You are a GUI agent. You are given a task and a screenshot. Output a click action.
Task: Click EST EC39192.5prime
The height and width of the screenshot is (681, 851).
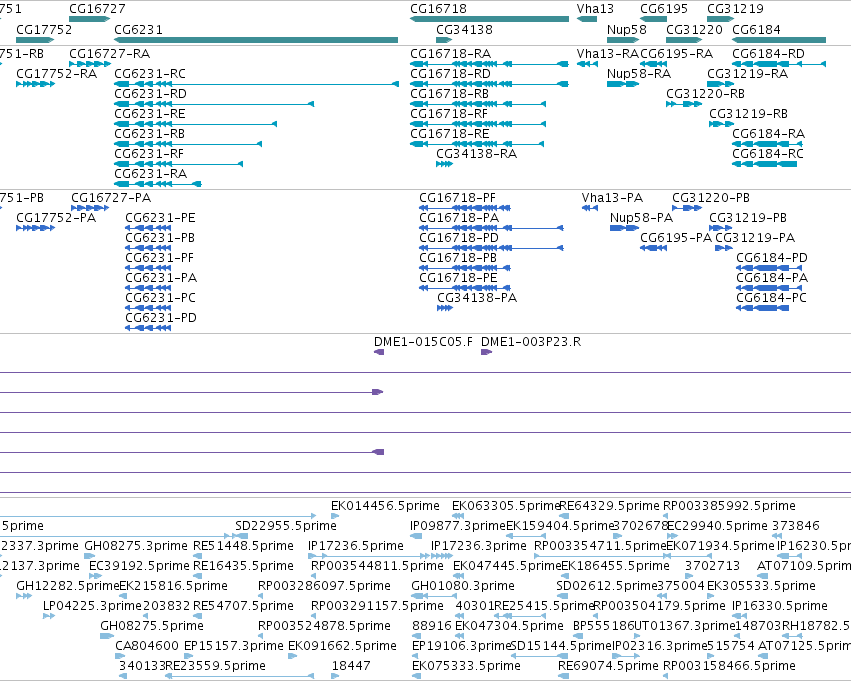pyautogui.click(x=96, y=576)
